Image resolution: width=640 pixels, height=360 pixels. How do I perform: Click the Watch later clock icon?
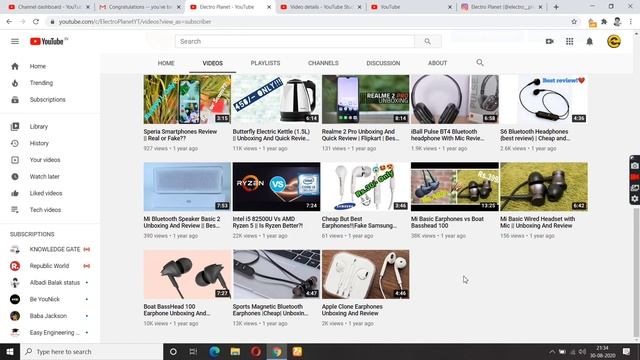pos(15,177)
